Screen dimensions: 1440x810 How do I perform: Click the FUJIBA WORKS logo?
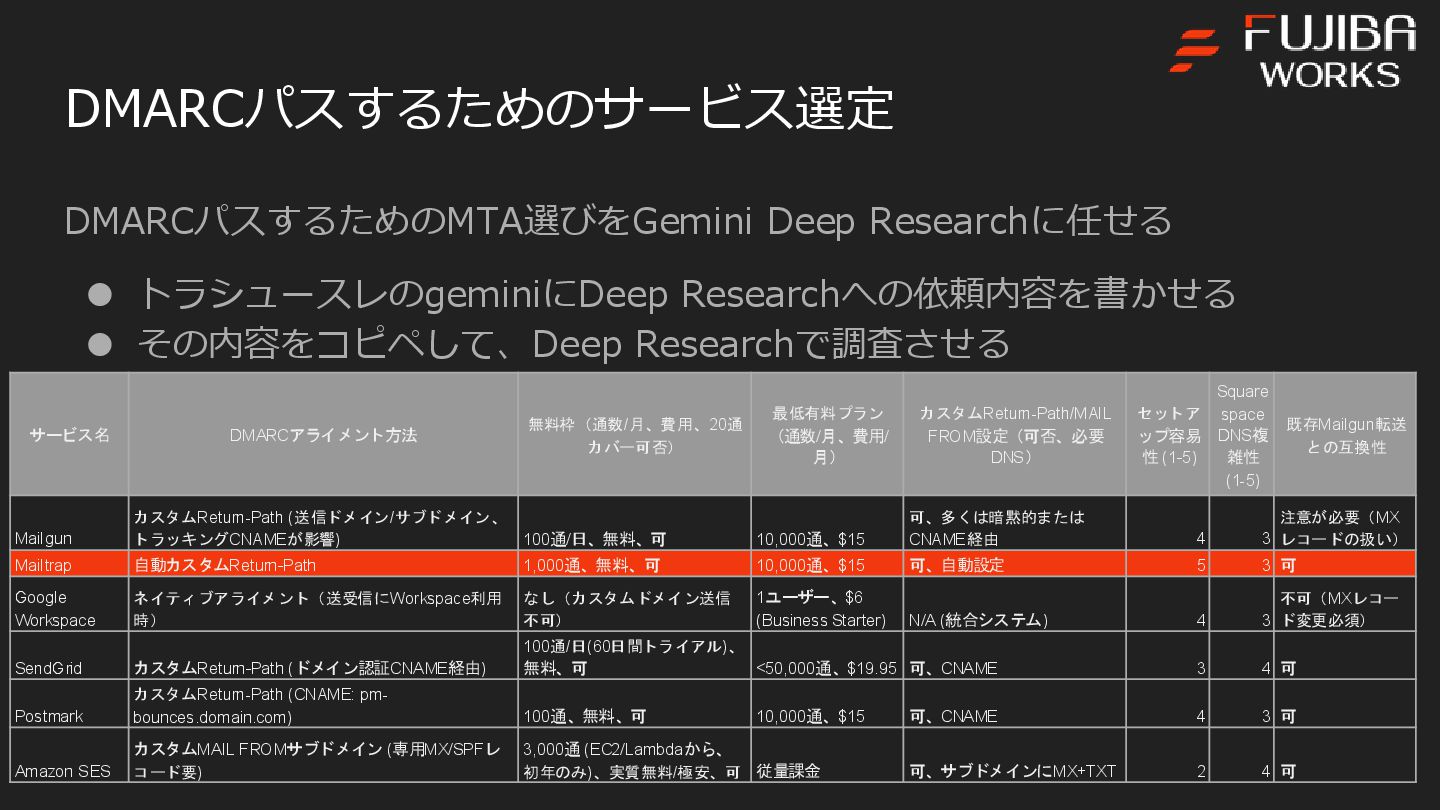click(x=1293, y=50)
